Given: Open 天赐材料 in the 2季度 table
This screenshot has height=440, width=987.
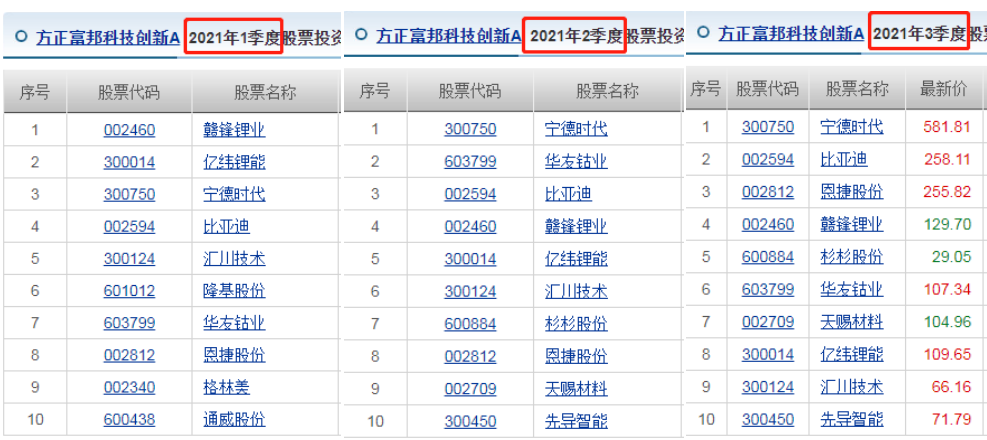Looking at the screenshot, I should 576,389.
